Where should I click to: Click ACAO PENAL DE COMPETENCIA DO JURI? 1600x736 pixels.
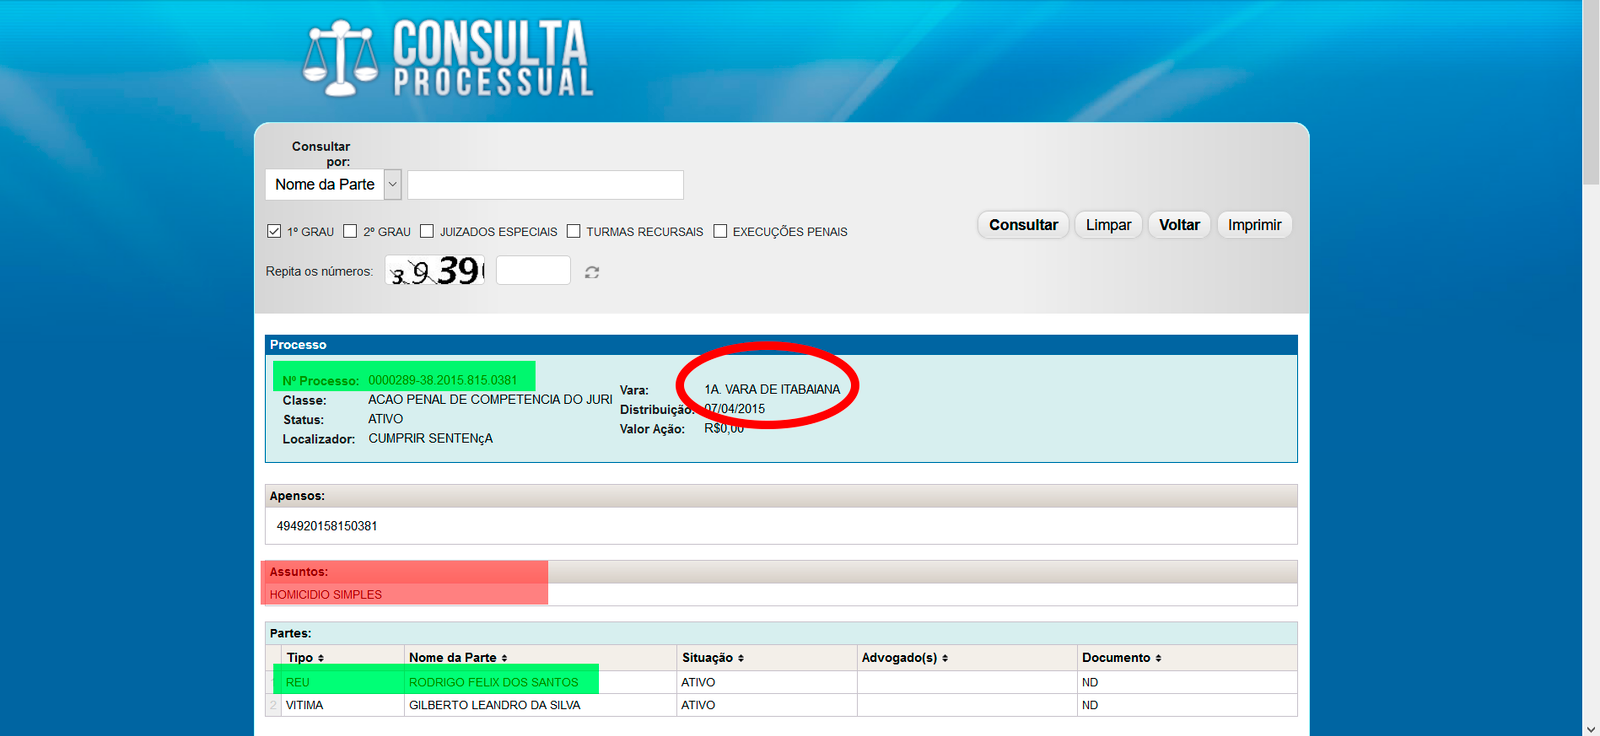tap(490, 399)
